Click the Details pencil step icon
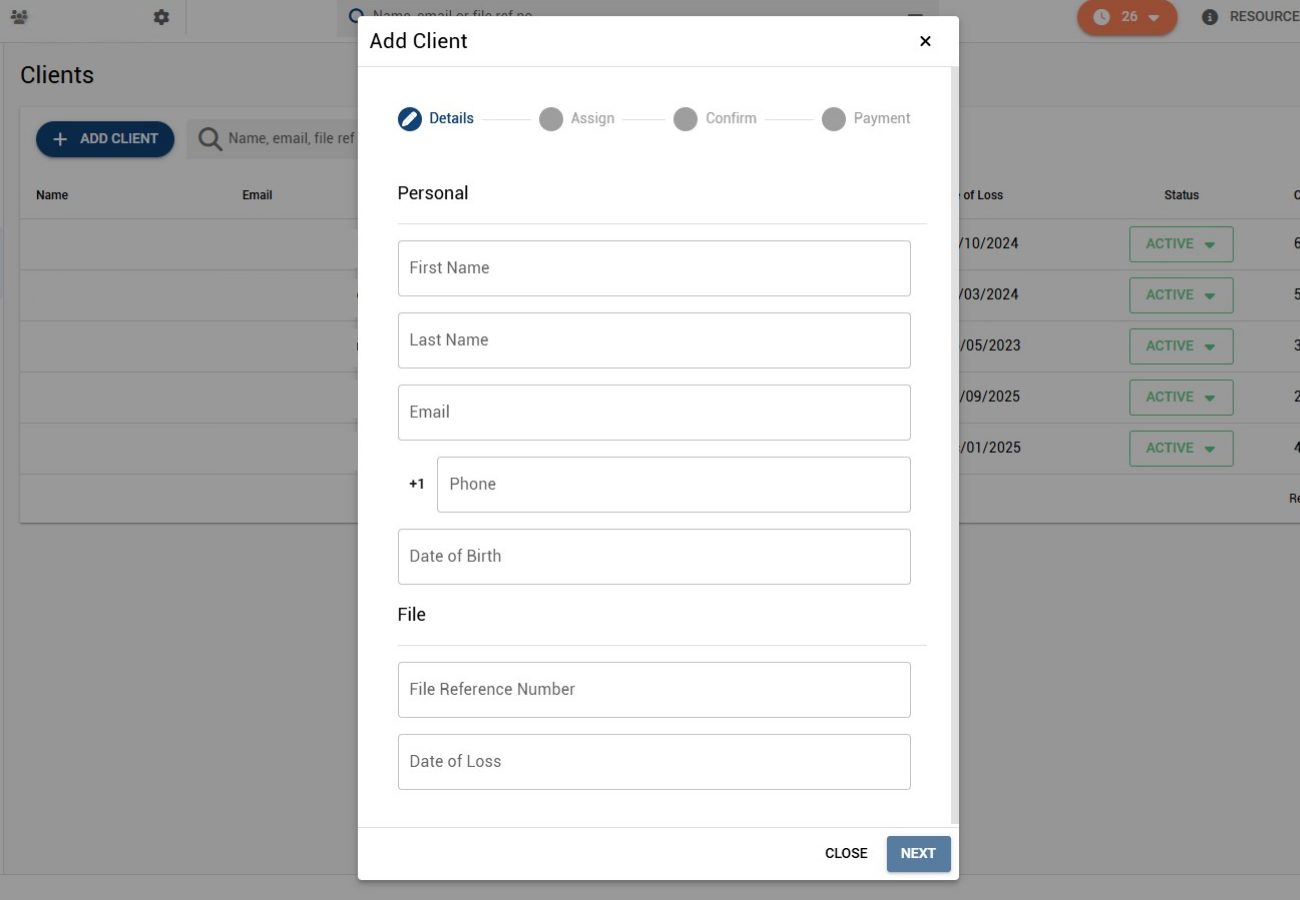Screen dimensions: 1300x900 click(x=410, y=119)
